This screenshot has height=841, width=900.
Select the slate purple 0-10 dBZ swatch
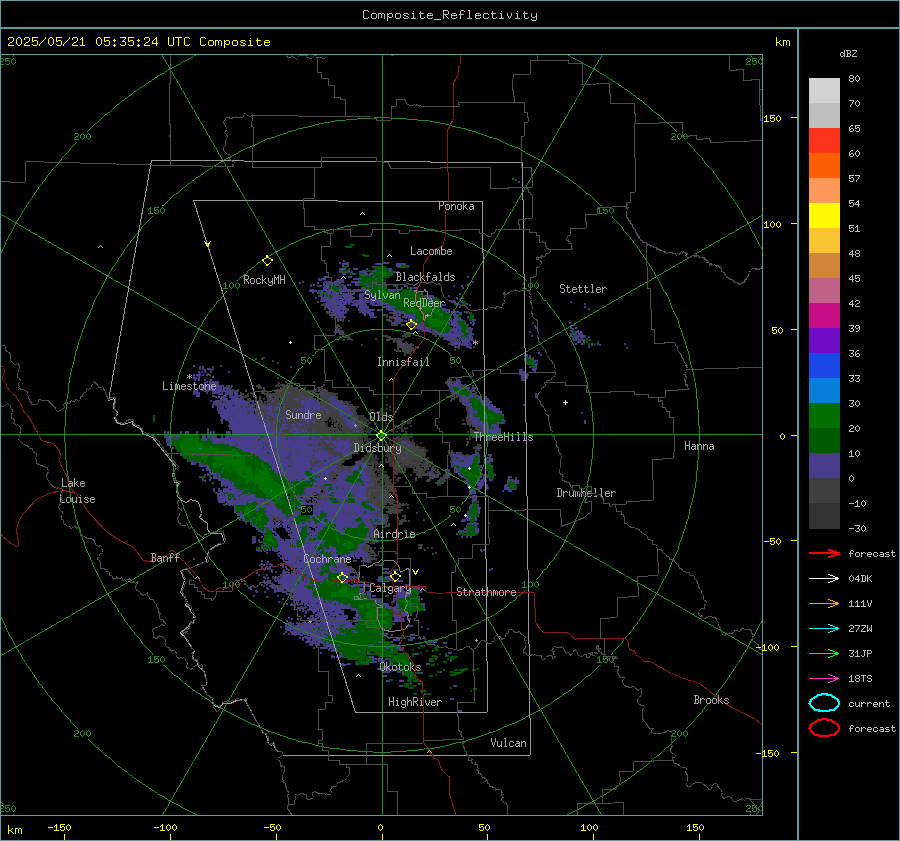(x=824, y=466)
